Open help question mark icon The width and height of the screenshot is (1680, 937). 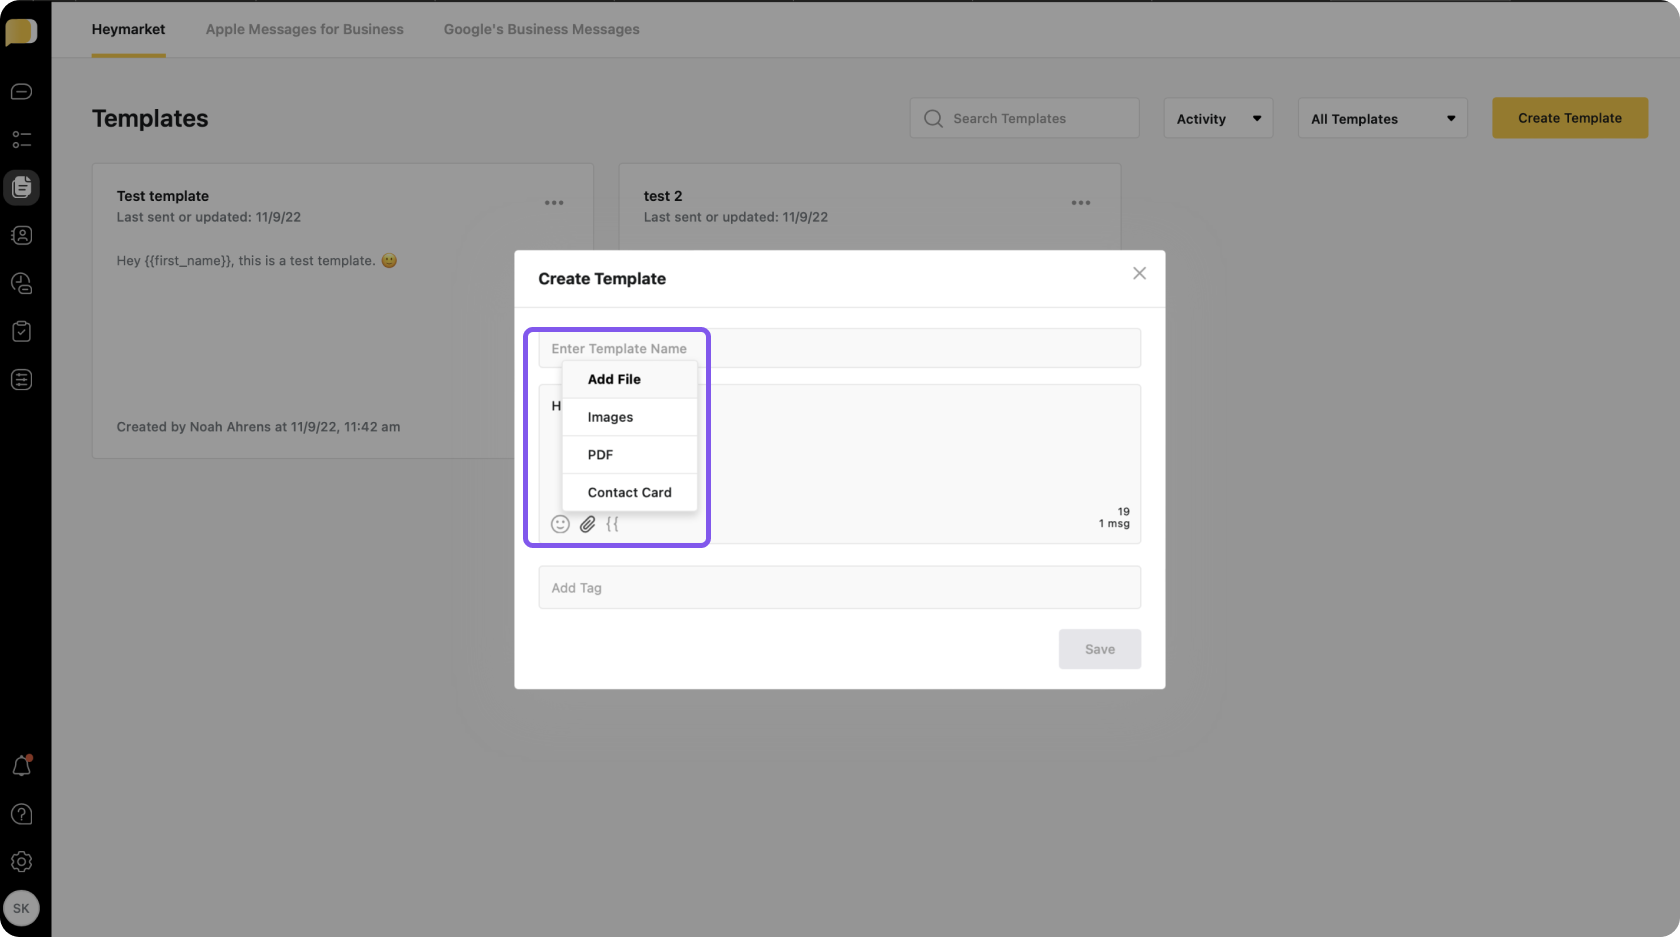pos(21,814)
